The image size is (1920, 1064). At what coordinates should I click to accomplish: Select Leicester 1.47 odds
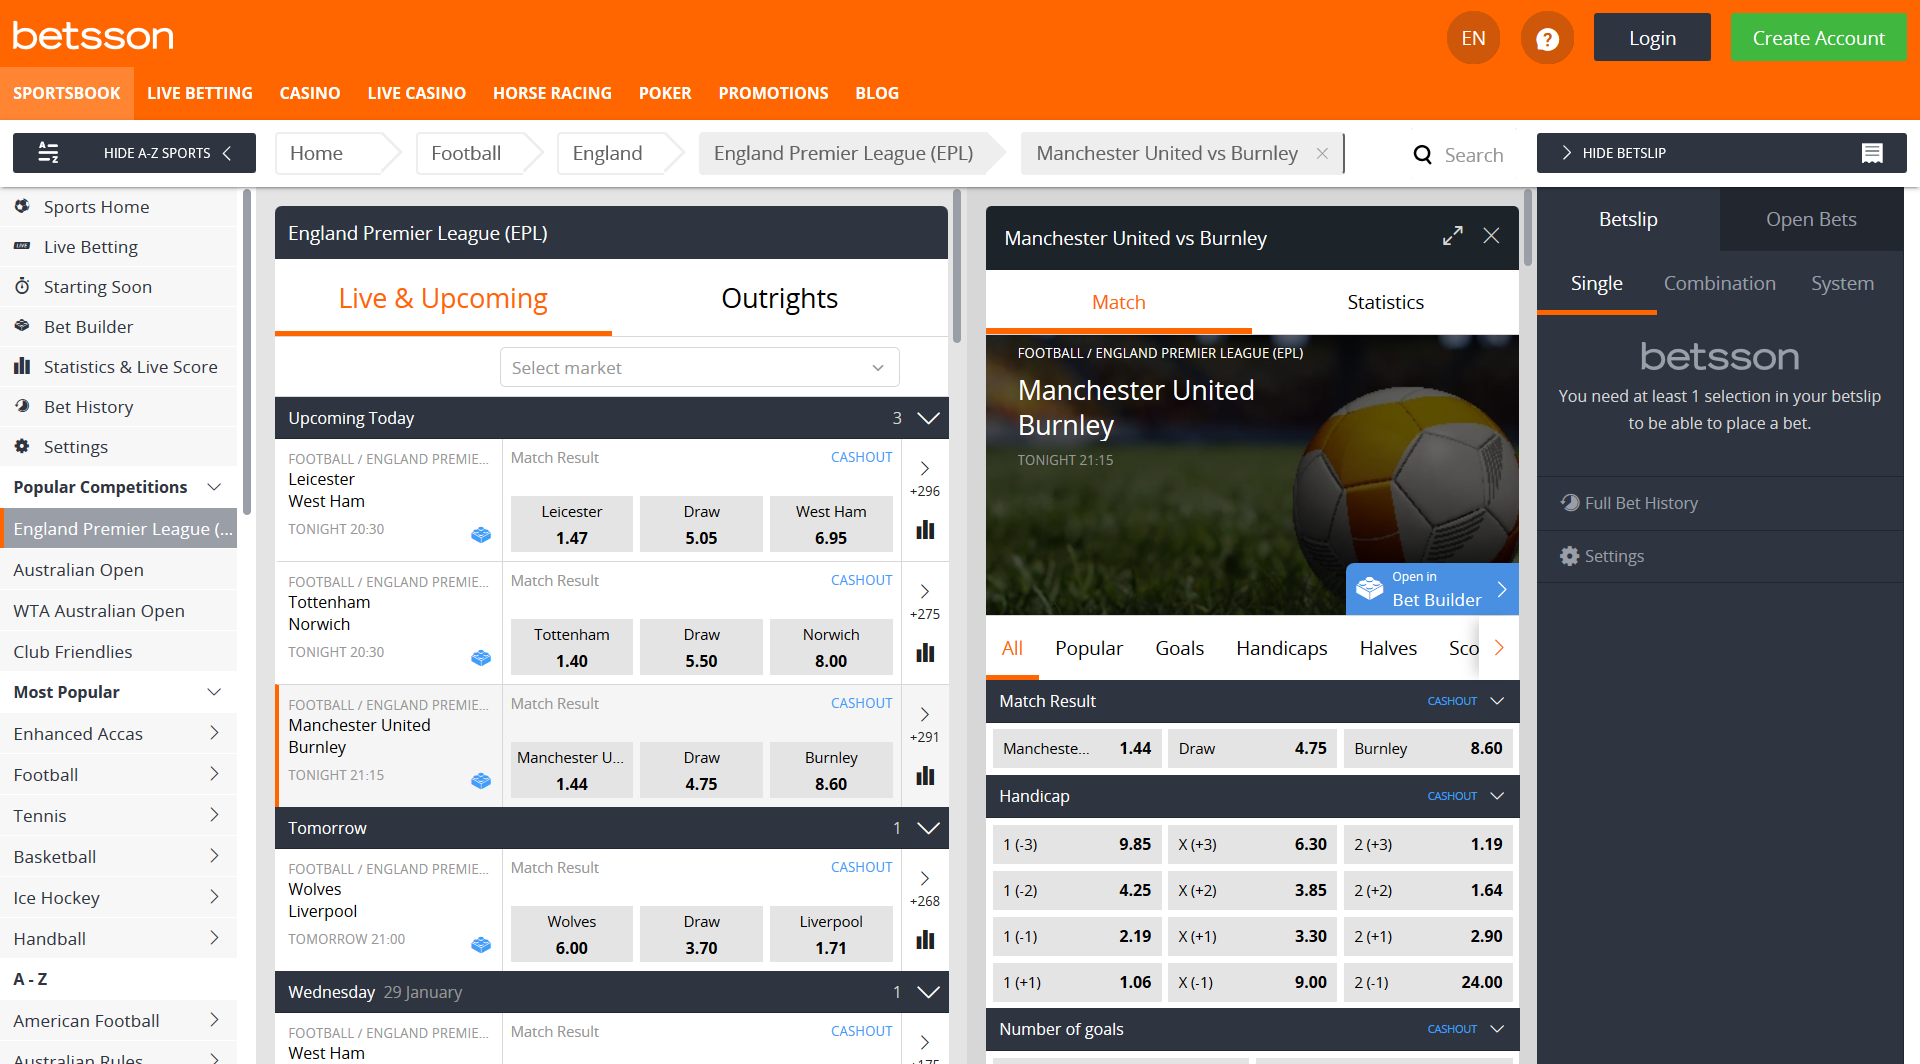pyautogui.click(x=572, y=524)
